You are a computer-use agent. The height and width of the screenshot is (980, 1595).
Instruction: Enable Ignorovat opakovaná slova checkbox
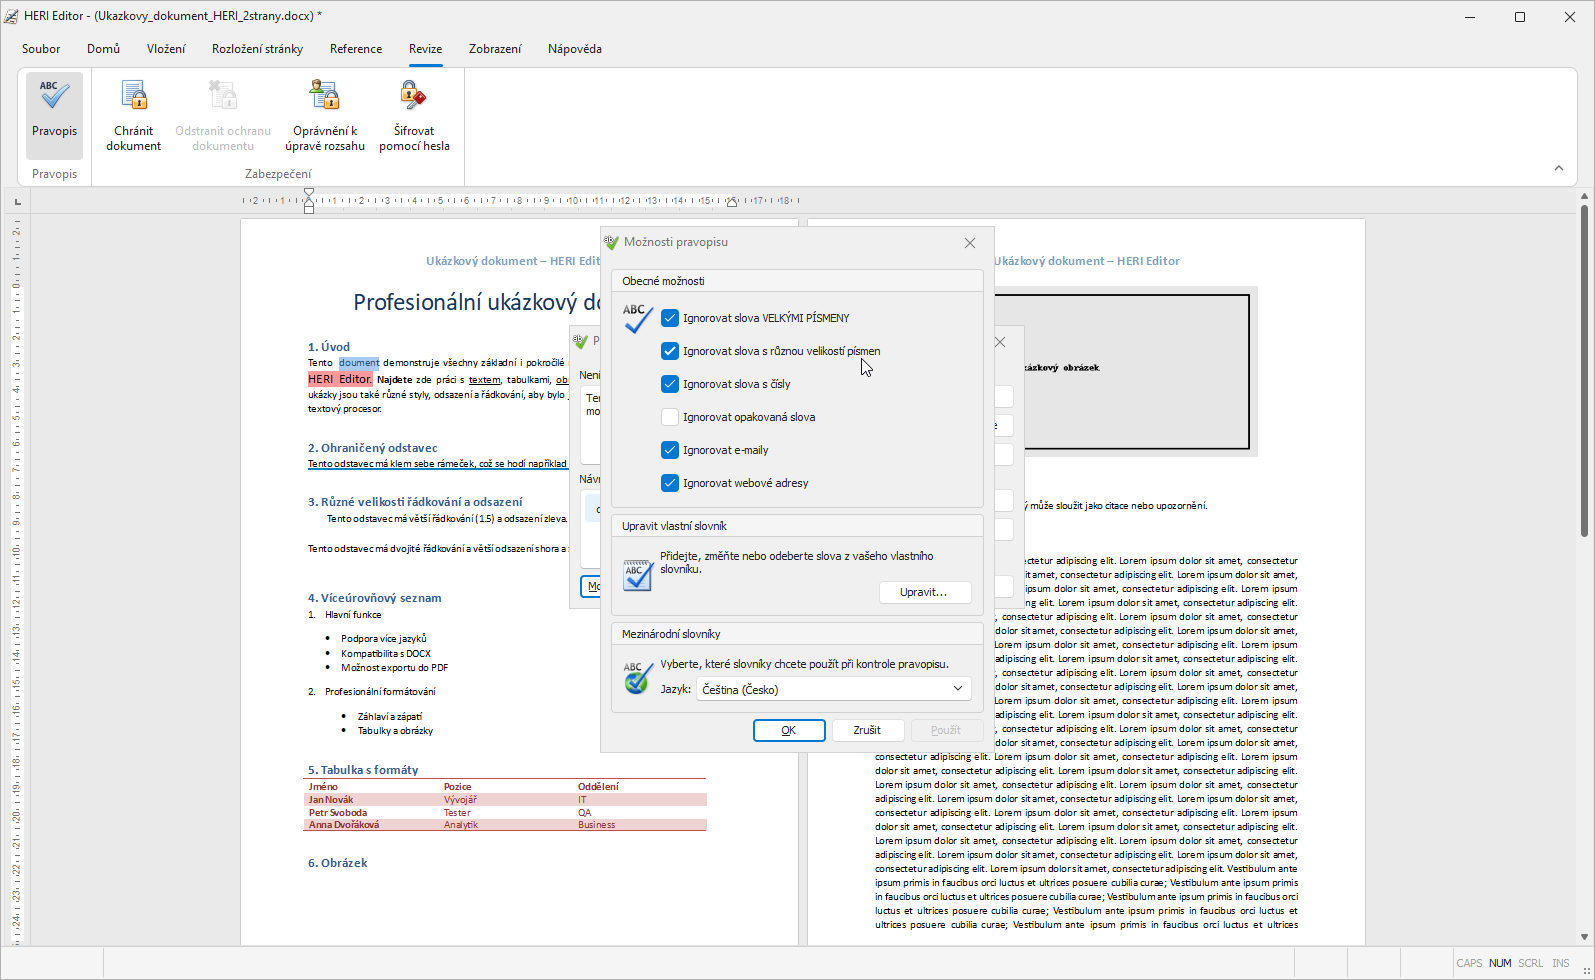click(670, 417)
